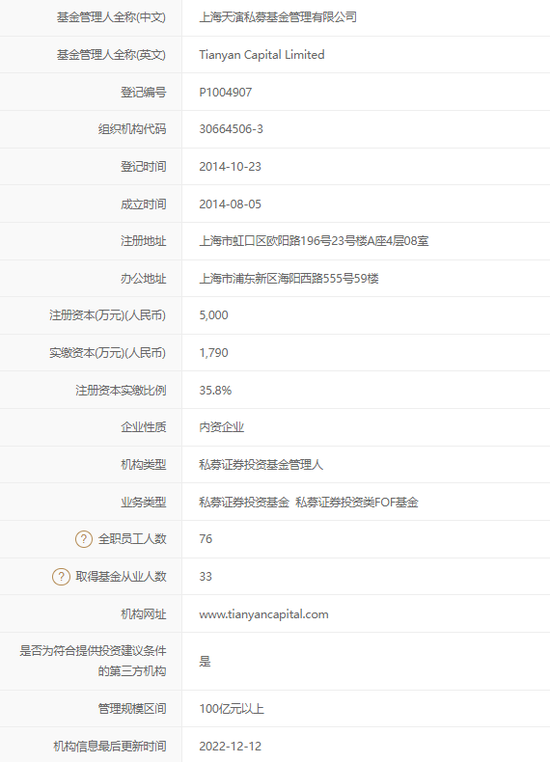This screenshot has height=762, width=550.
Task: Click the label 办公地址
Action: (143, 278)
